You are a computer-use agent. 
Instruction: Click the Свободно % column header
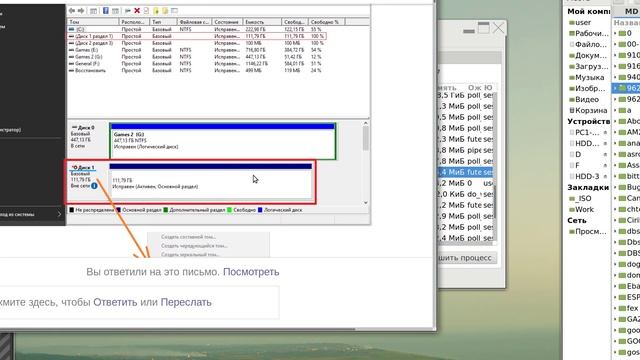[x=327, y=22]
